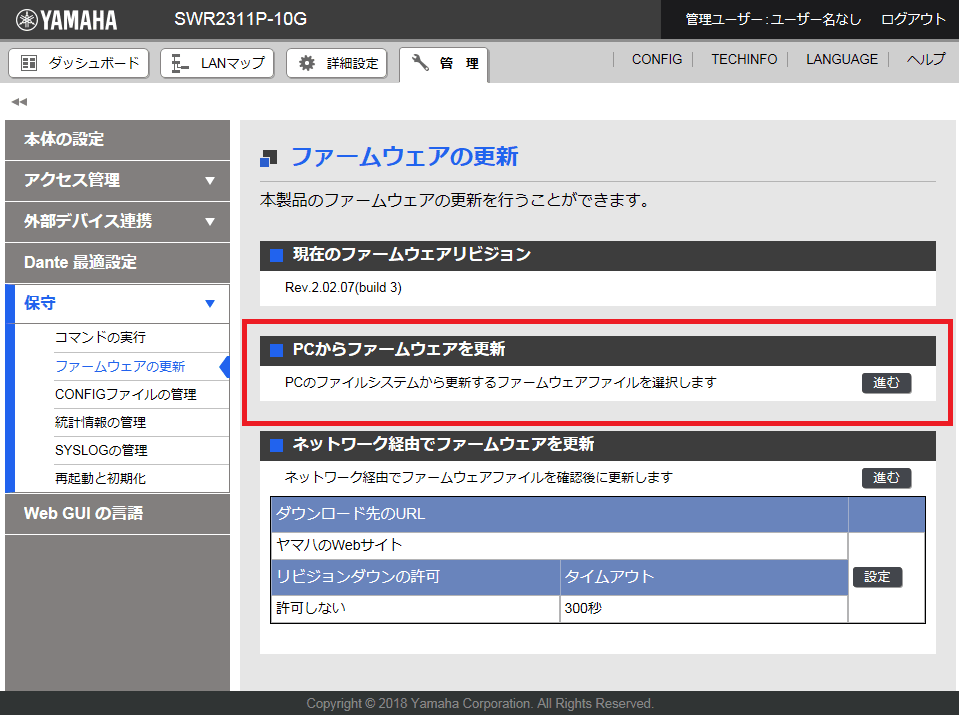Collapse the 保守 section
This screenshot has width=959, height=715.
tap(117, 303)
